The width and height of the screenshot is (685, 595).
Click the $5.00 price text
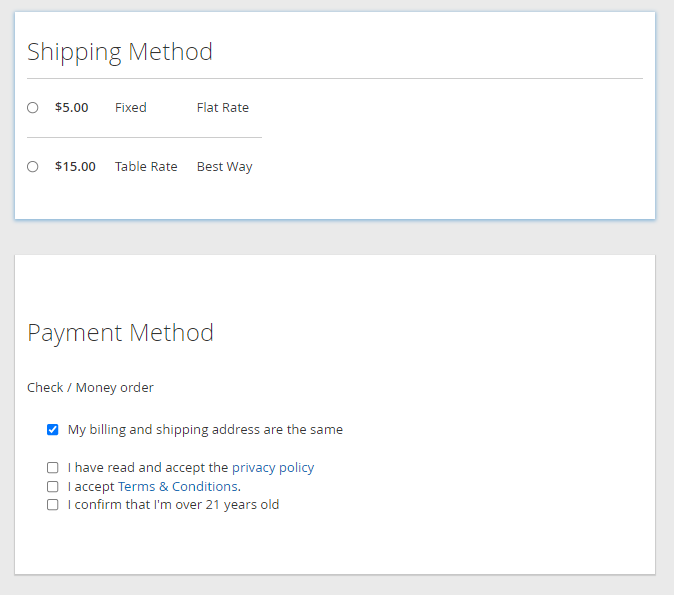point(72,107)
